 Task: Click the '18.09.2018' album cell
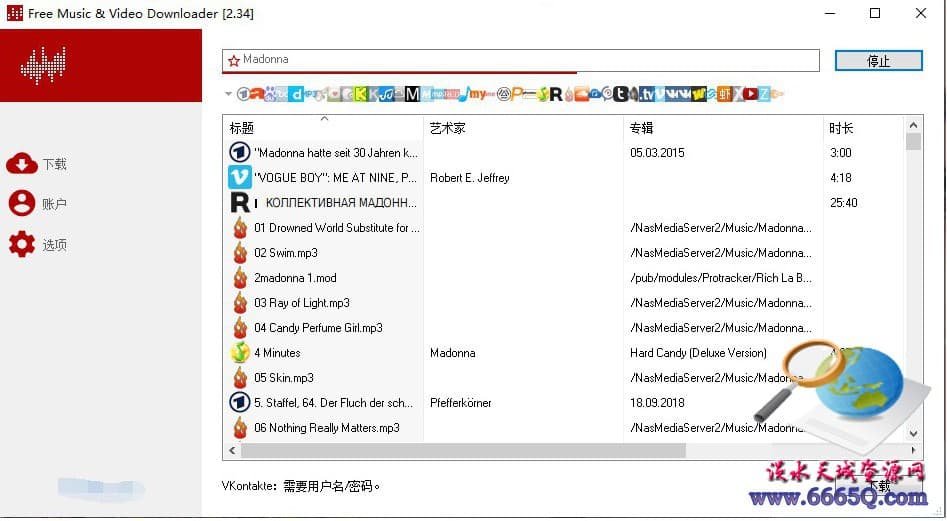click(657, 403)
